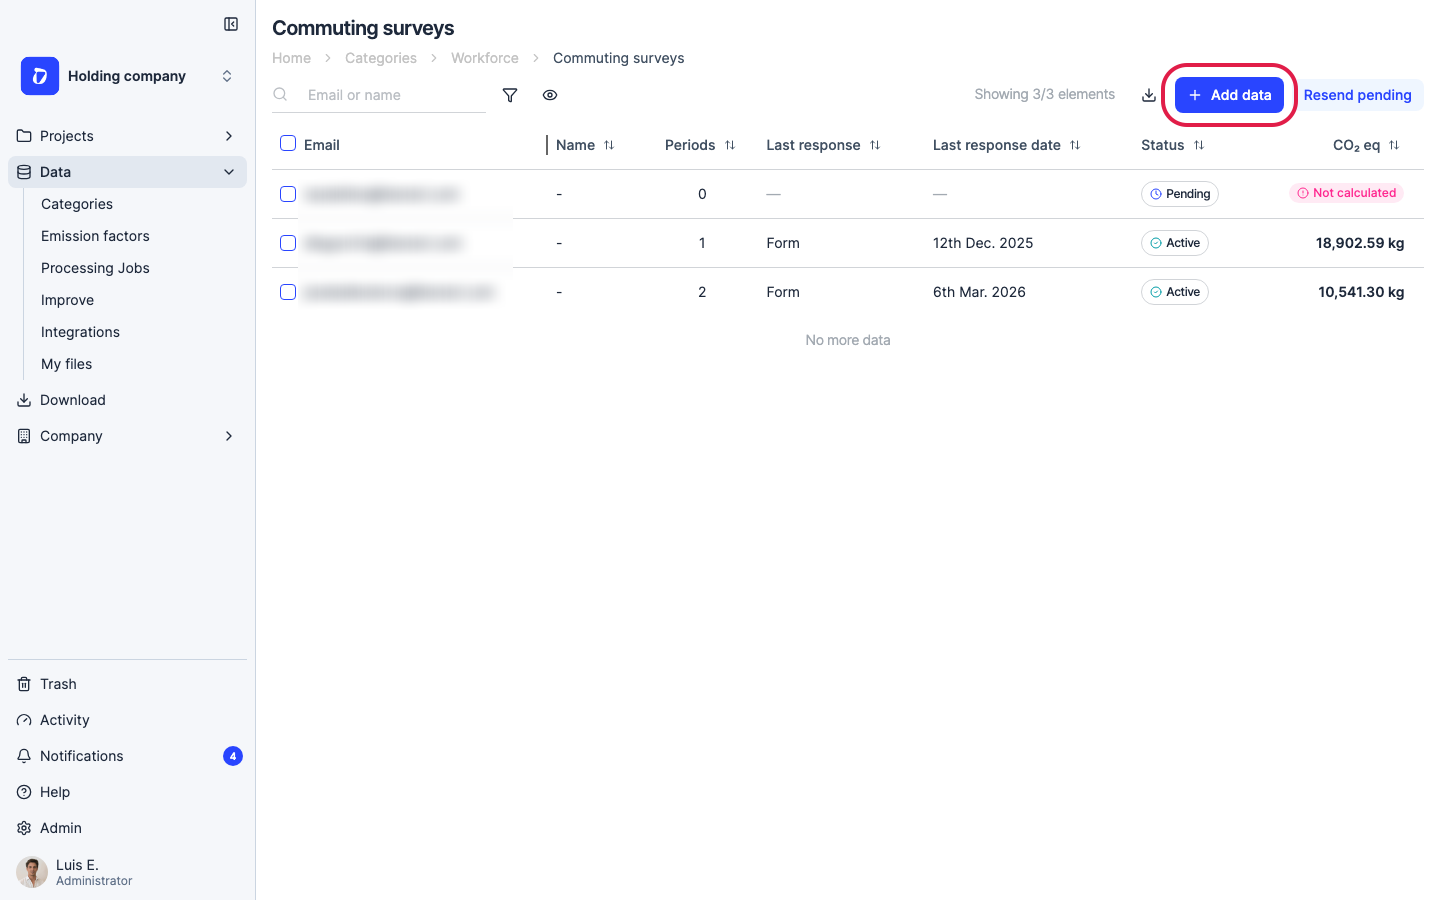Click the Email column header
The height and width of the screenshot is (900, 1440).
pos(322,145)
